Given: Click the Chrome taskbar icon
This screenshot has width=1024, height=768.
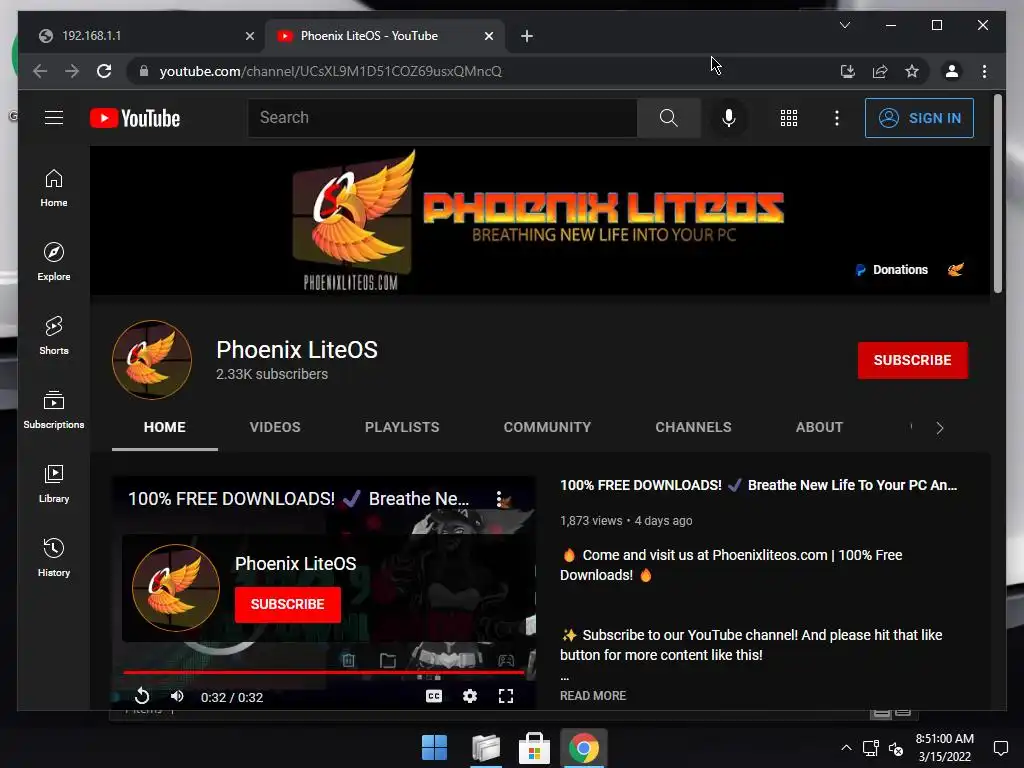Looking at the screenshot, I should point(584,748).
